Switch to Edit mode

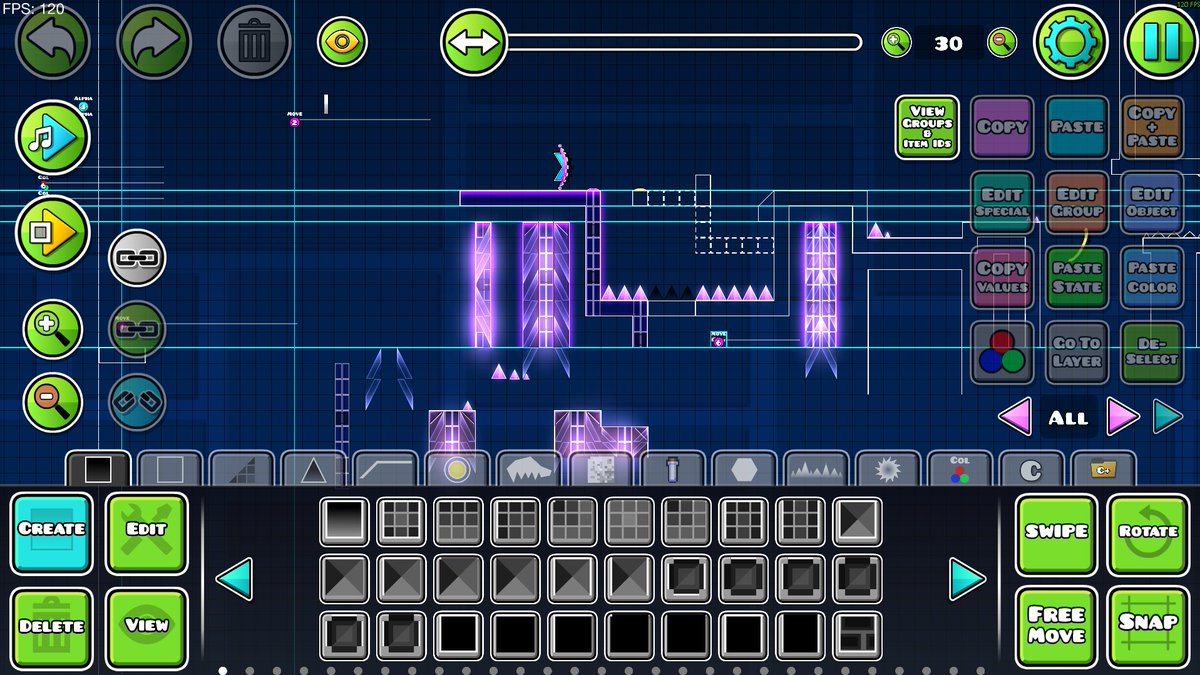[147, 533]
